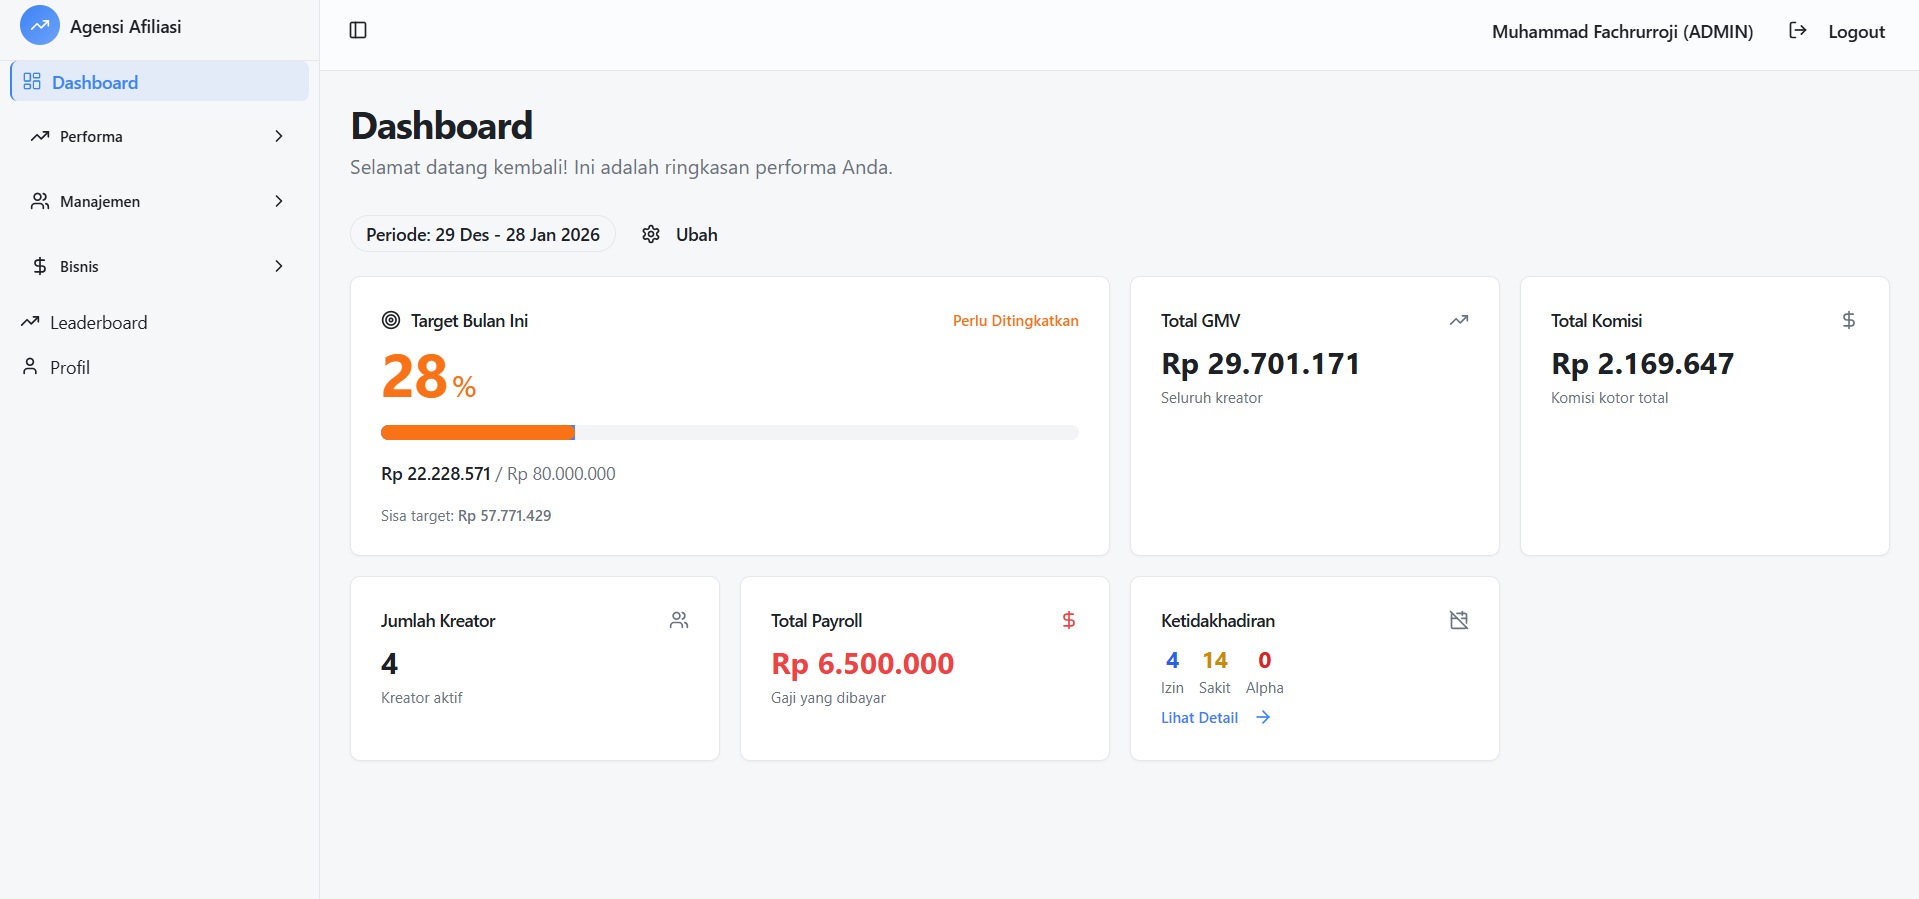
Task: Click the Bisnis dollar icon
Action: [40, 266]
